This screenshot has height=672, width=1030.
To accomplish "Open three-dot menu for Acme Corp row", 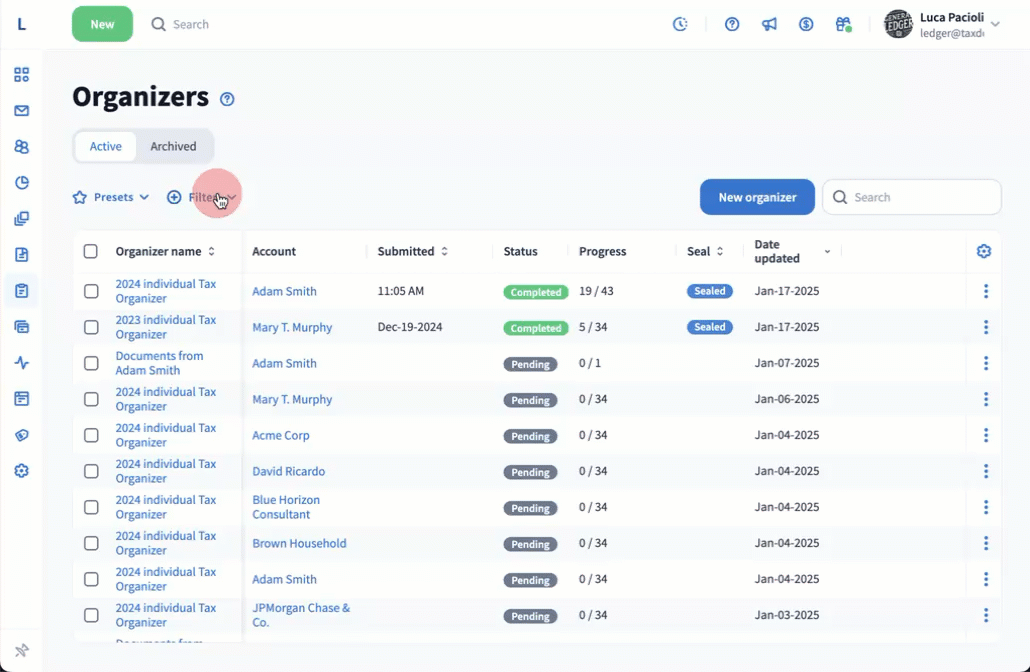I will pos(986,435).
